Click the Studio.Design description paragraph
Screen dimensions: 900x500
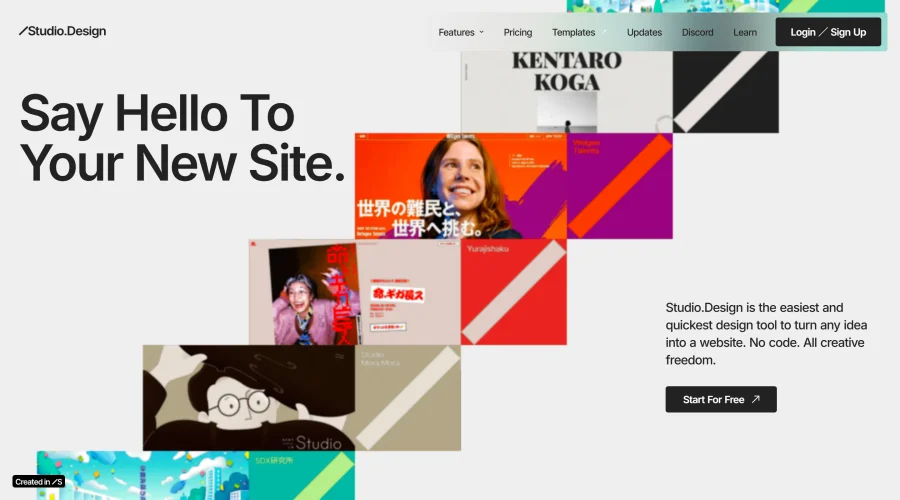766,334
